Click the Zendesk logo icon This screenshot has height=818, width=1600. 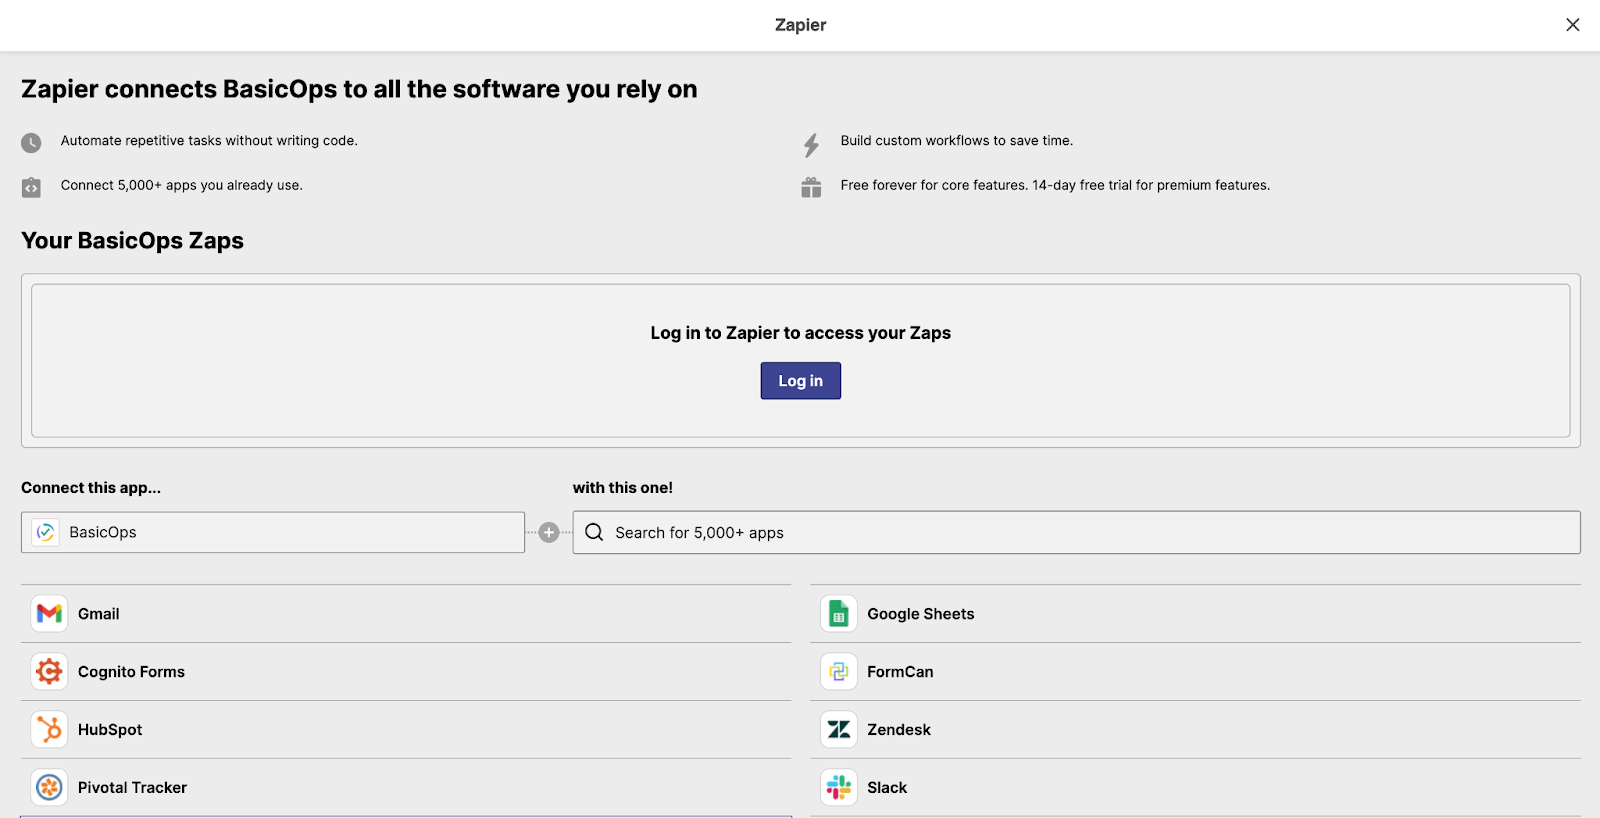(x=839, y=730)
